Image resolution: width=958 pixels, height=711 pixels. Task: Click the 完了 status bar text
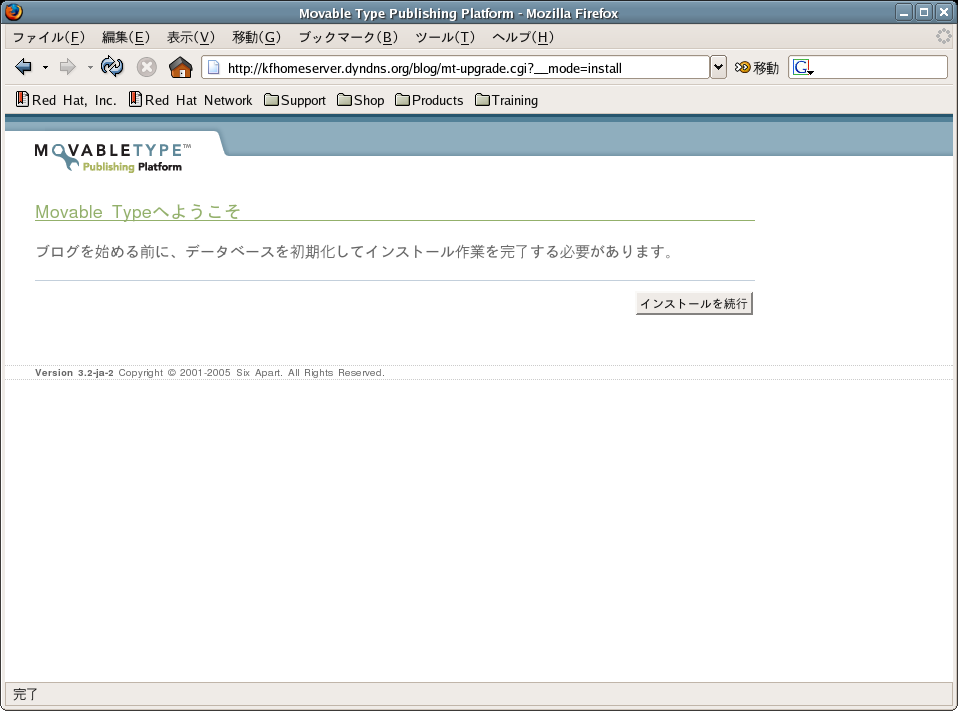26,694
